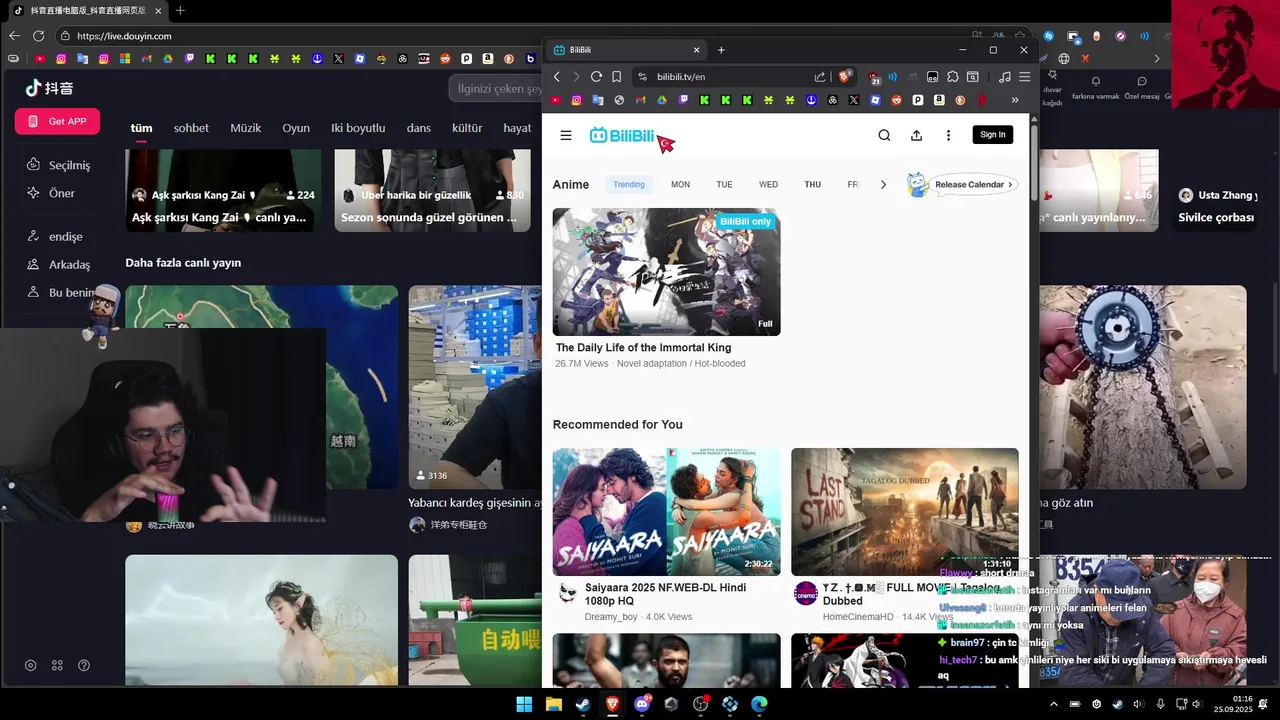Click Twitch bookmark in bilibili window
The height and width of the screenshot is (720, 1280).
click(x=684, y=100)
